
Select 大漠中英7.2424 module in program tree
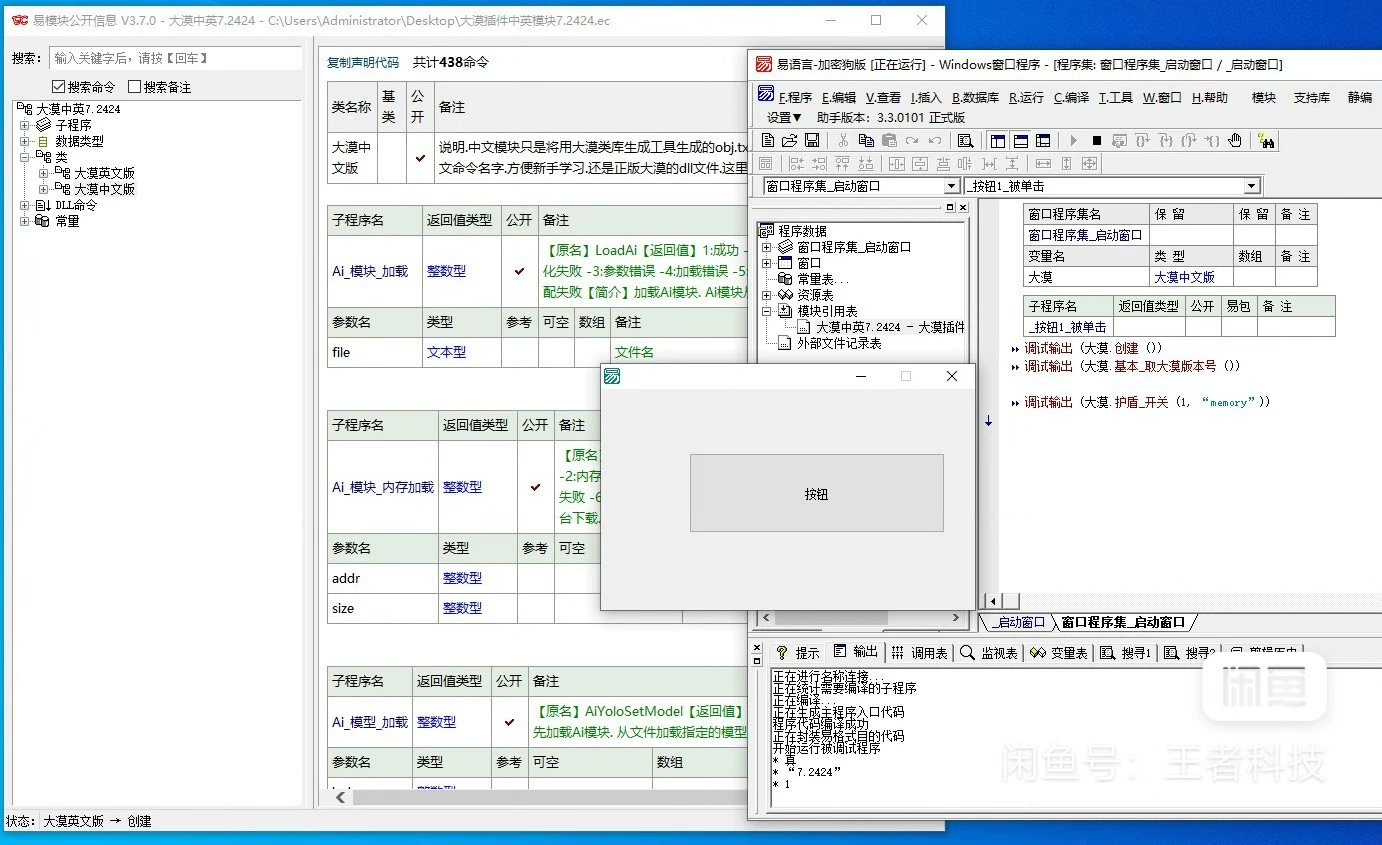(x=890, y=327)
